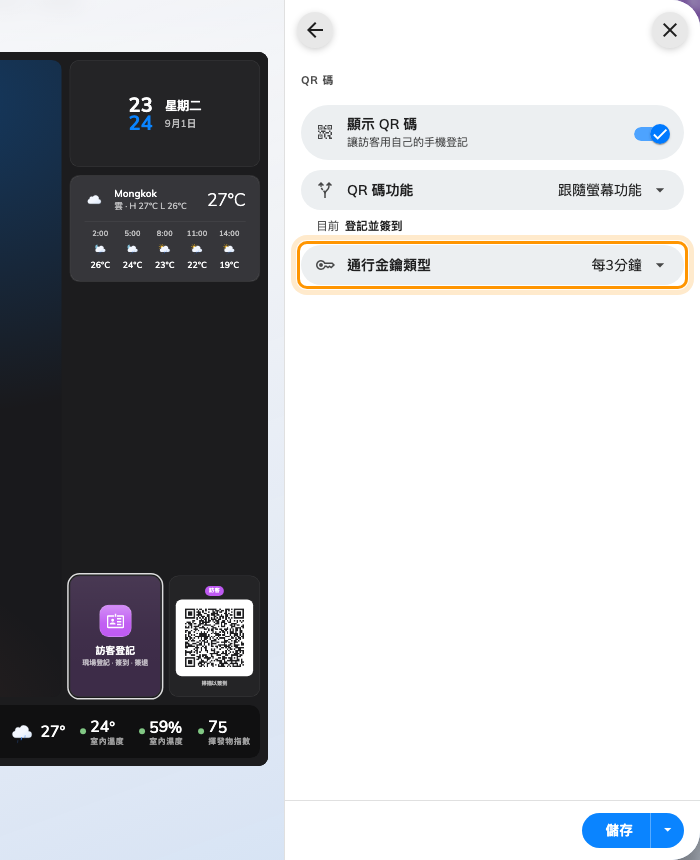Close the QR code settings panel
700x860 pixels.
pos(669,30)
